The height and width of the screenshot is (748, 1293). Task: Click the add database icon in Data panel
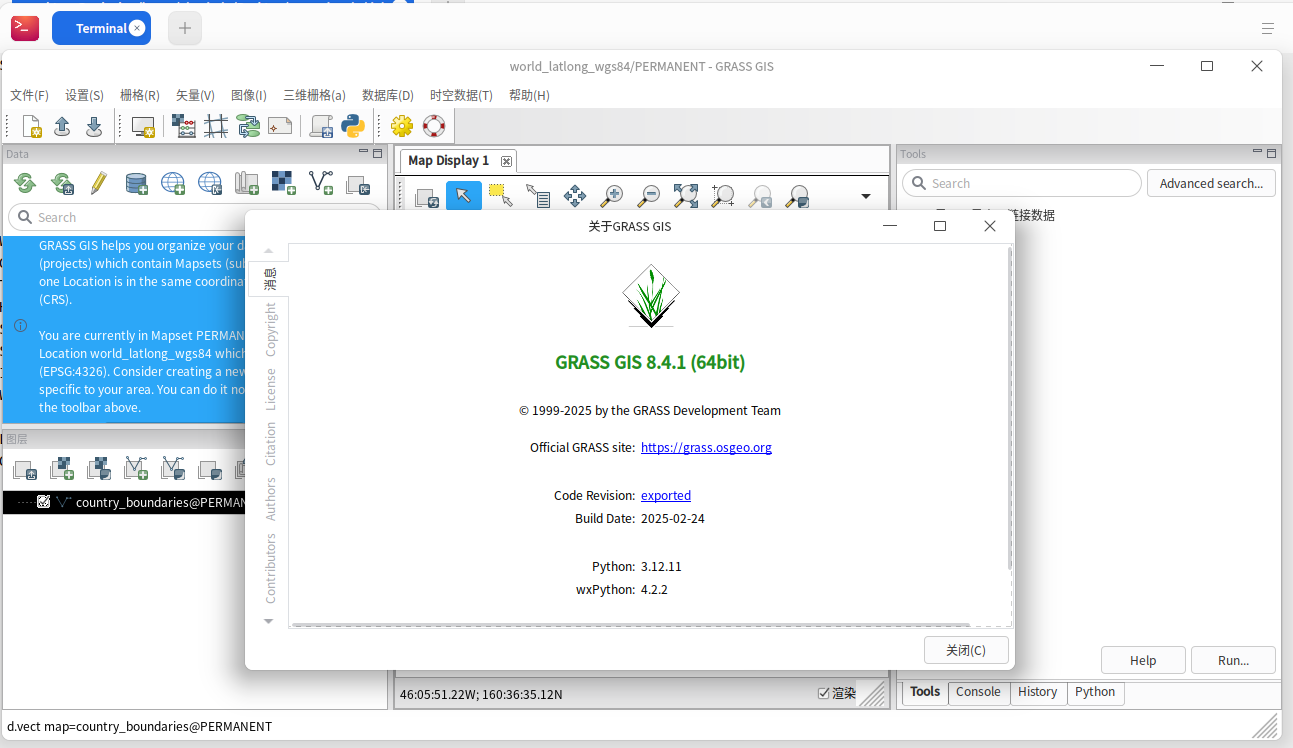tap(136, 183)
